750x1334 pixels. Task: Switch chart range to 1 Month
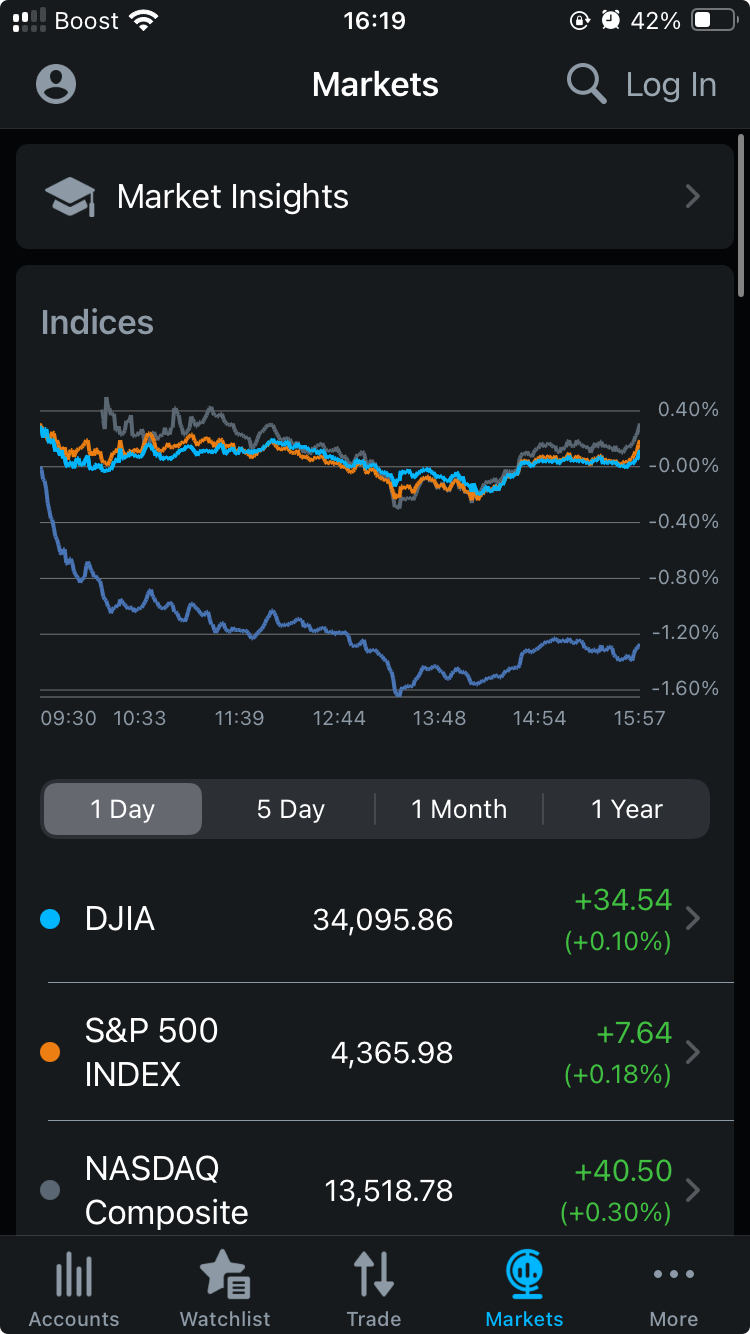[459, 809]
